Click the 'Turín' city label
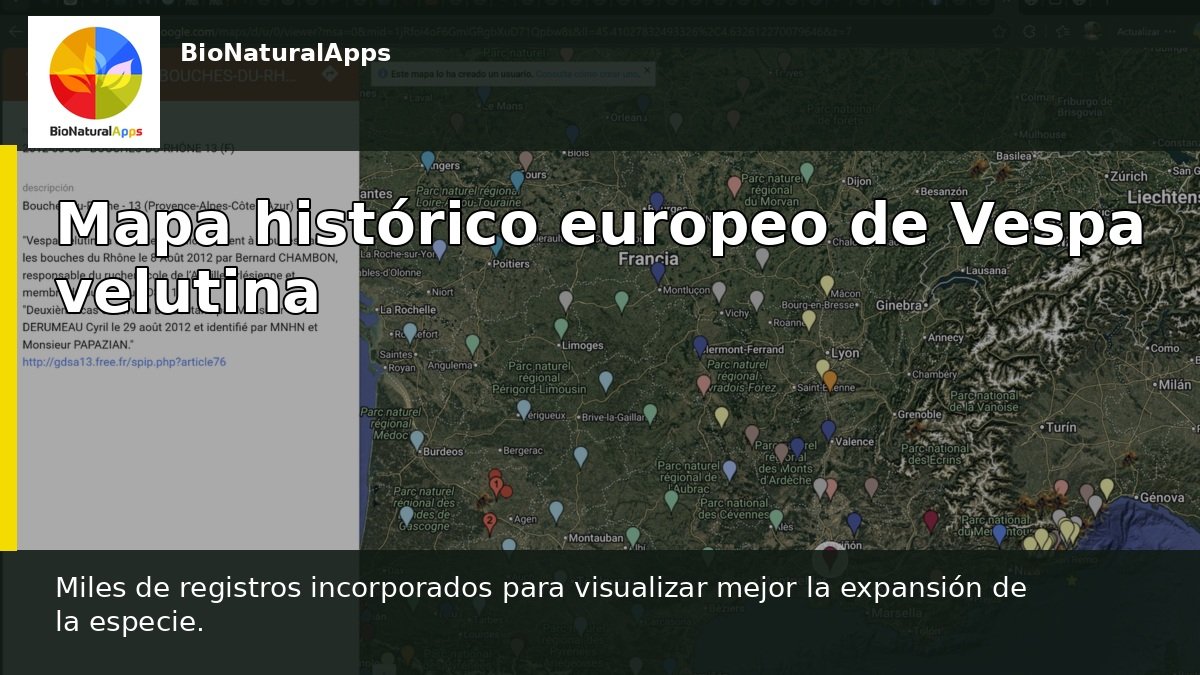Image resolution: width=1200 pixels, height=675 pixels. (x=1061, y=427)
